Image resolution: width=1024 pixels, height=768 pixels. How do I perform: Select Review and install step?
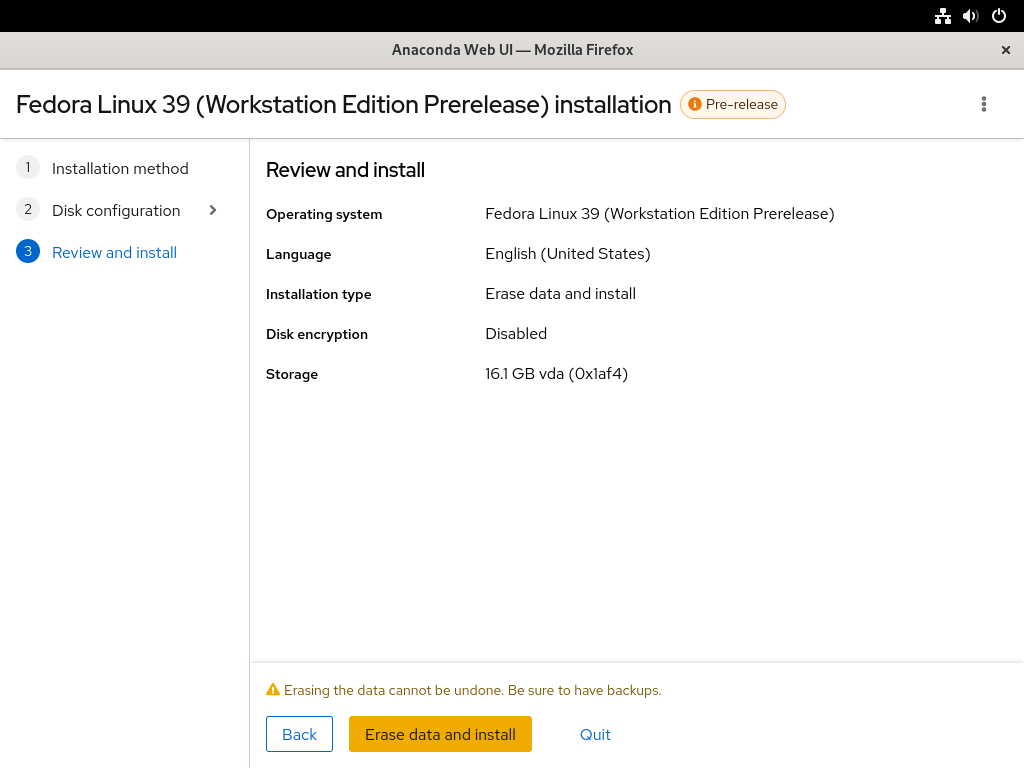click(x=114, y=253)
